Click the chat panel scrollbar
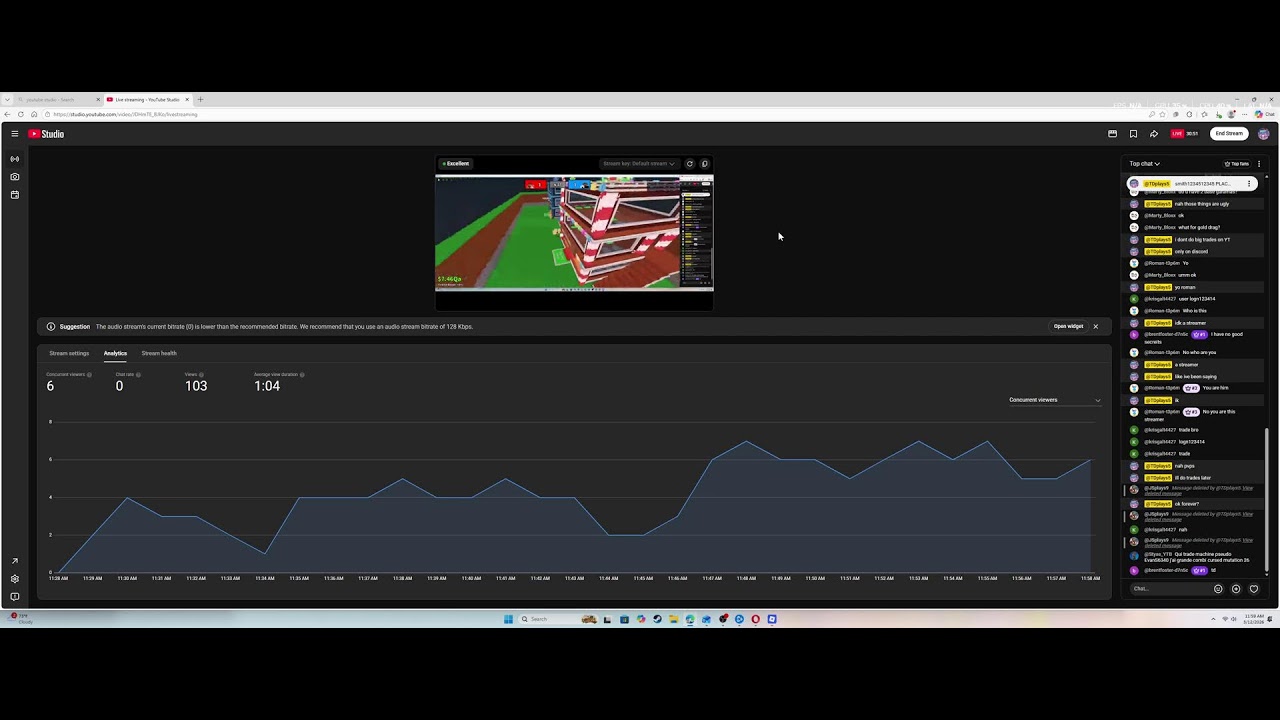This screenshot has width=1280, height=720. [1267, 500]
